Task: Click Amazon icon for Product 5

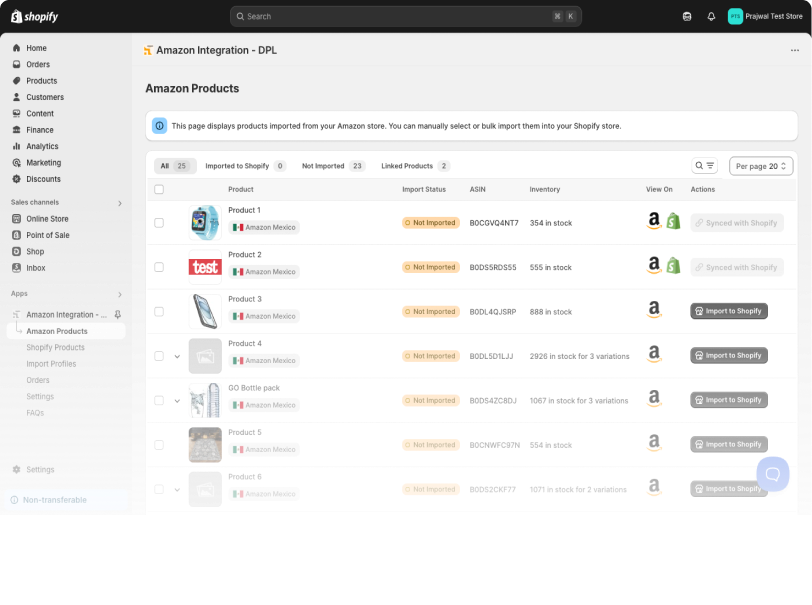Action: [654, 444]
